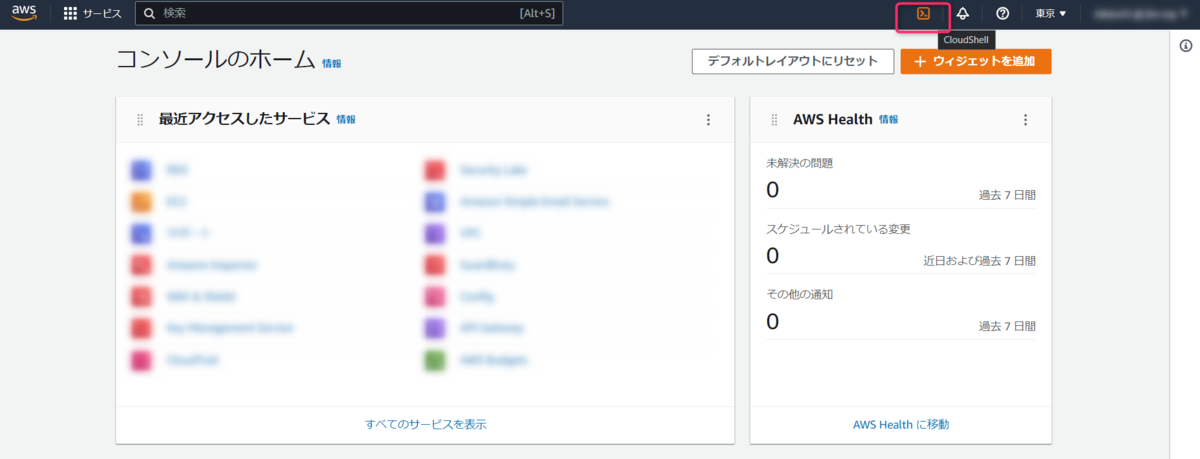Viewport: 1200px width, 459px height.
Task: Open AWS Health widget kebab menu
Action: click(1025, 120)
